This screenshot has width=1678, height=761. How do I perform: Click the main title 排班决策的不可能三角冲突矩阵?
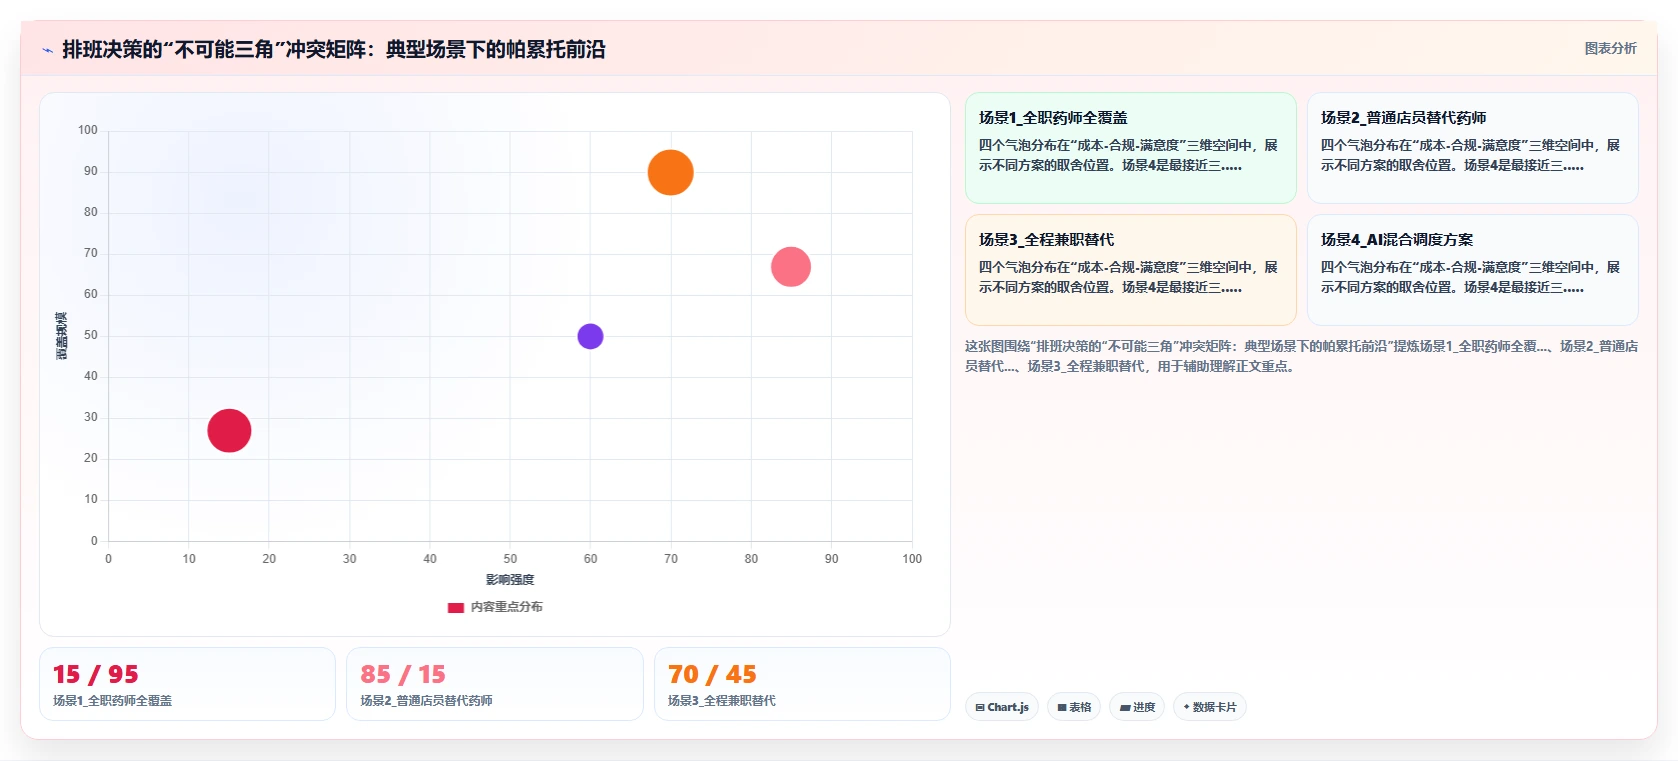point(334,50)
